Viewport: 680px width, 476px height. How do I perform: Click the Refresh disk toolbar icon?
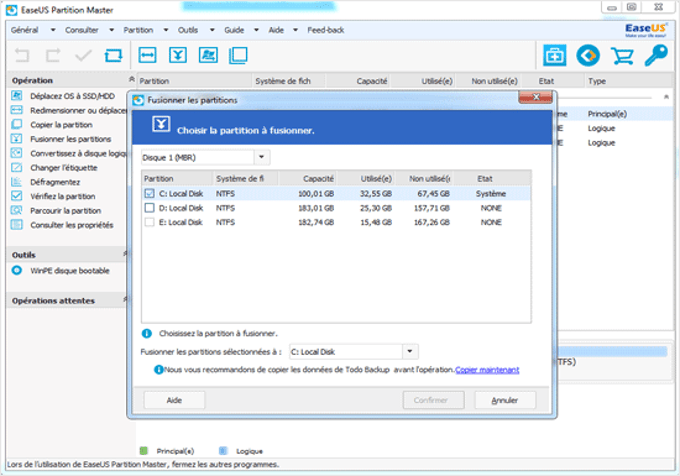(x=113, y=55)
